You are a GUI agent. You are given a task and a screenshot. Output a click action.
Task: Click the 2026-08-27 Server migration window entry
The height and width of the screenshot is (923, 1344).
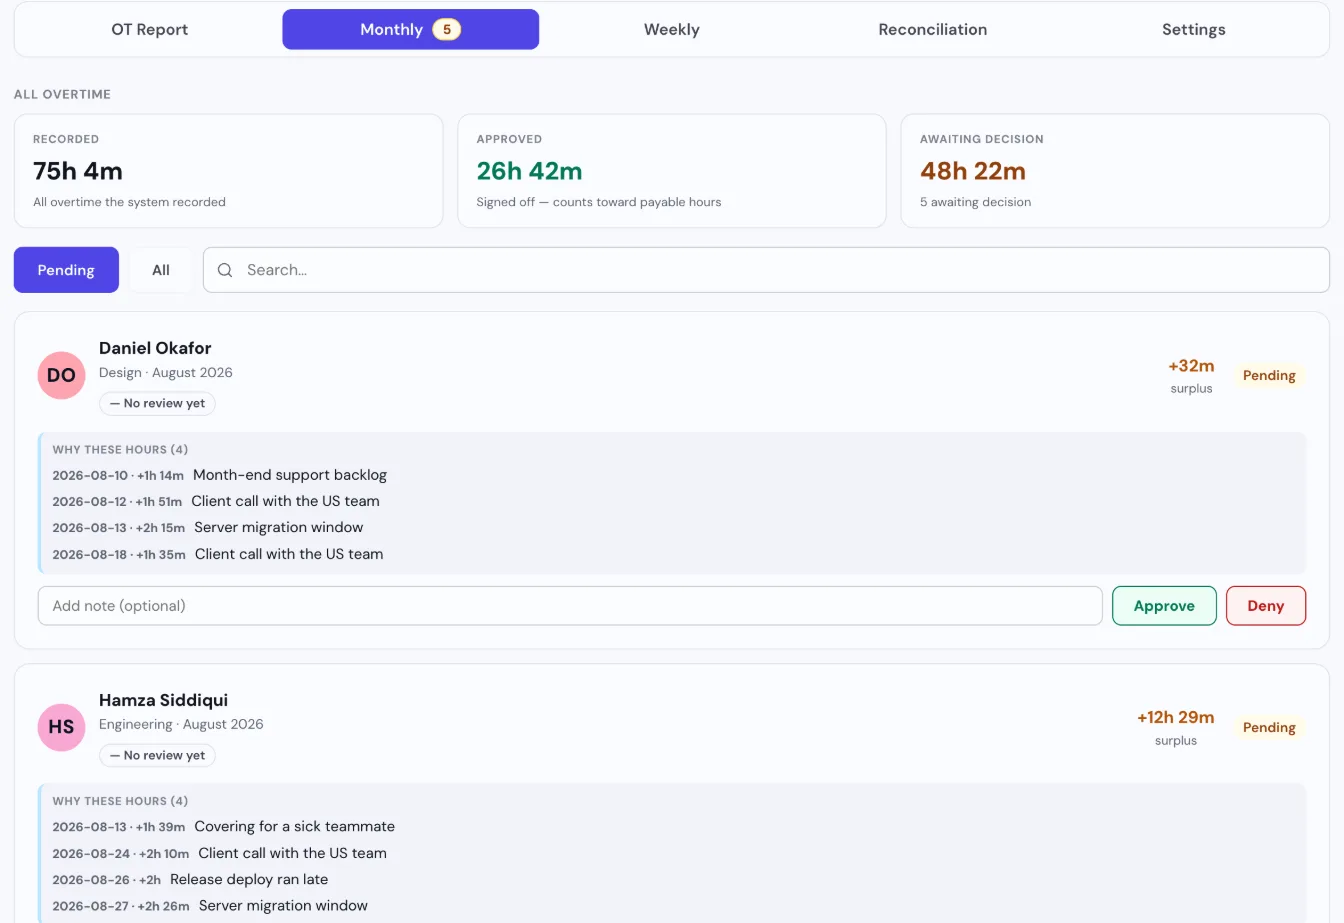coord(210,905)
